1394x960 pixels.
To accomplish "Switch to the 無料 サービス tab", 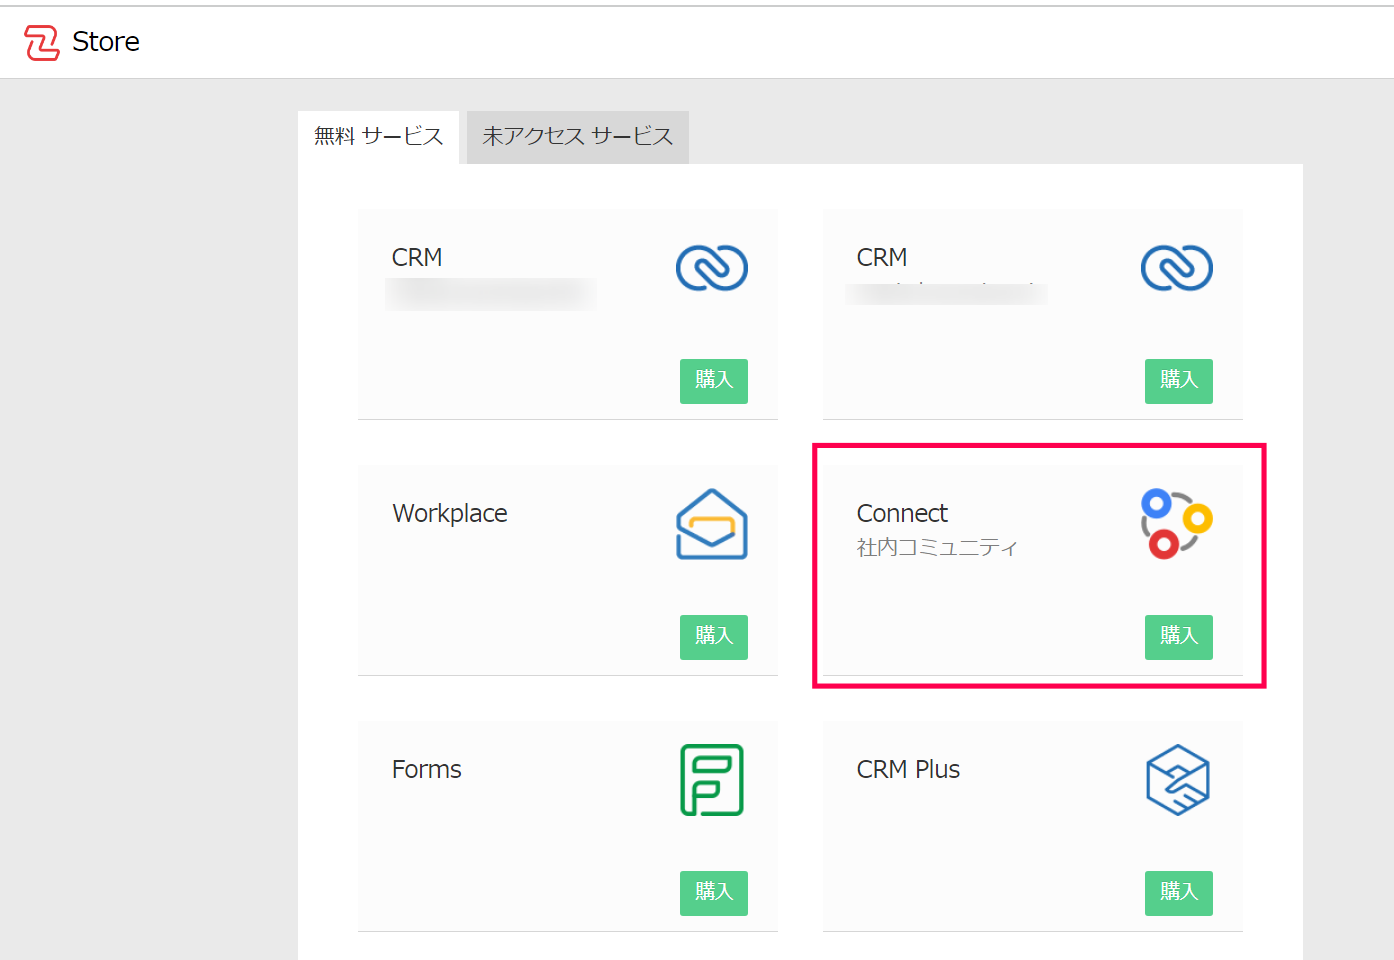I will coord(378,137).
